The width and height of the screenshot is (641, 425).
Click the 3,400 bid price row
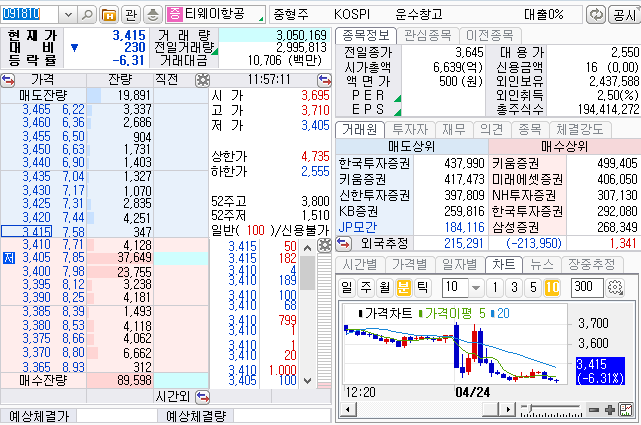pos(105,272)
